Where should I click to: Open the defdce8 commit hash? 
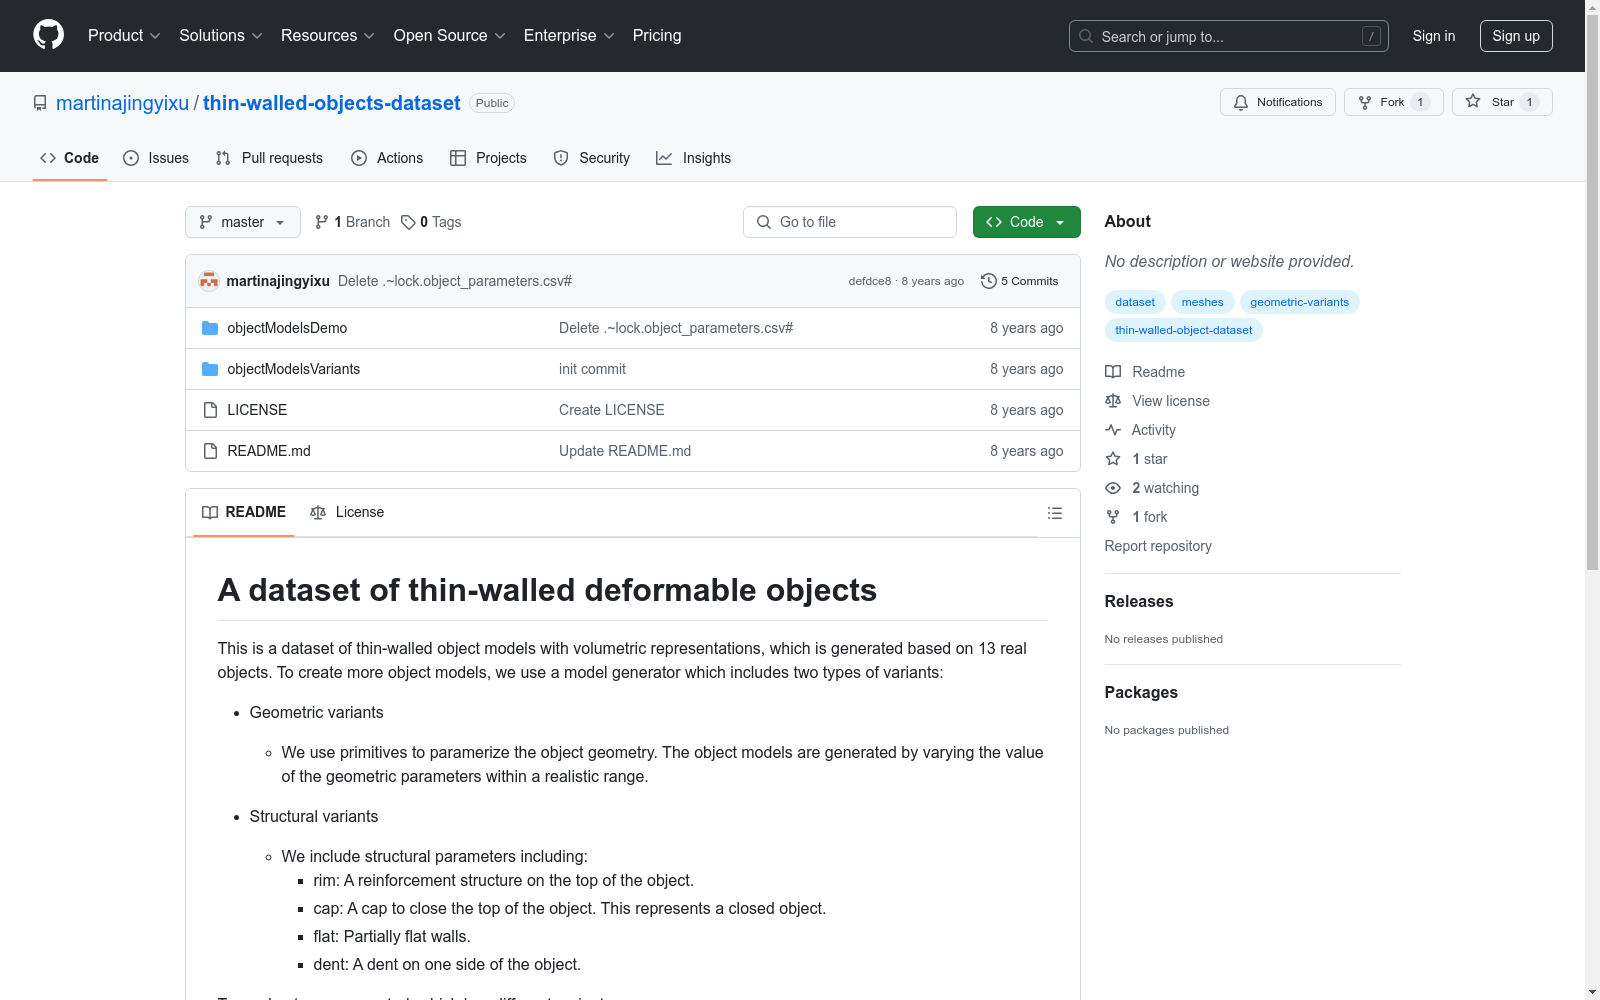point(869,281)
